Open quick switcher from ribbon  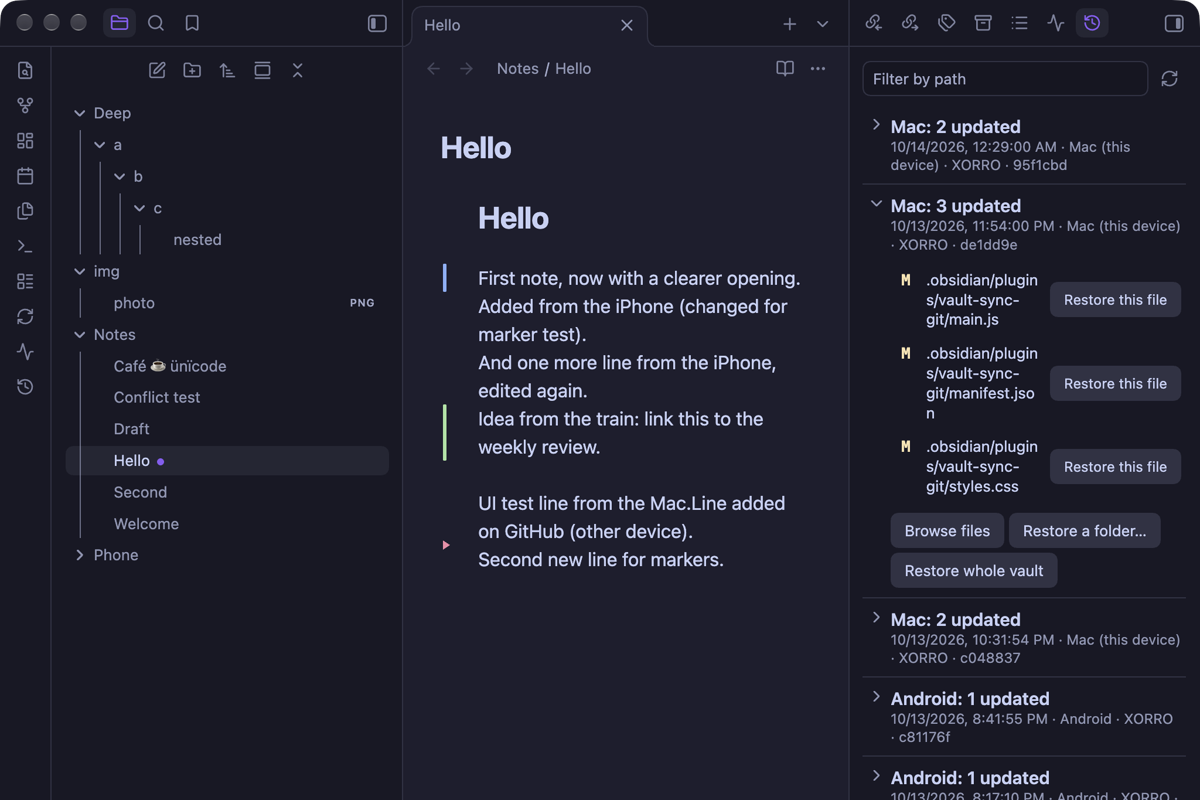pos(25,70)
